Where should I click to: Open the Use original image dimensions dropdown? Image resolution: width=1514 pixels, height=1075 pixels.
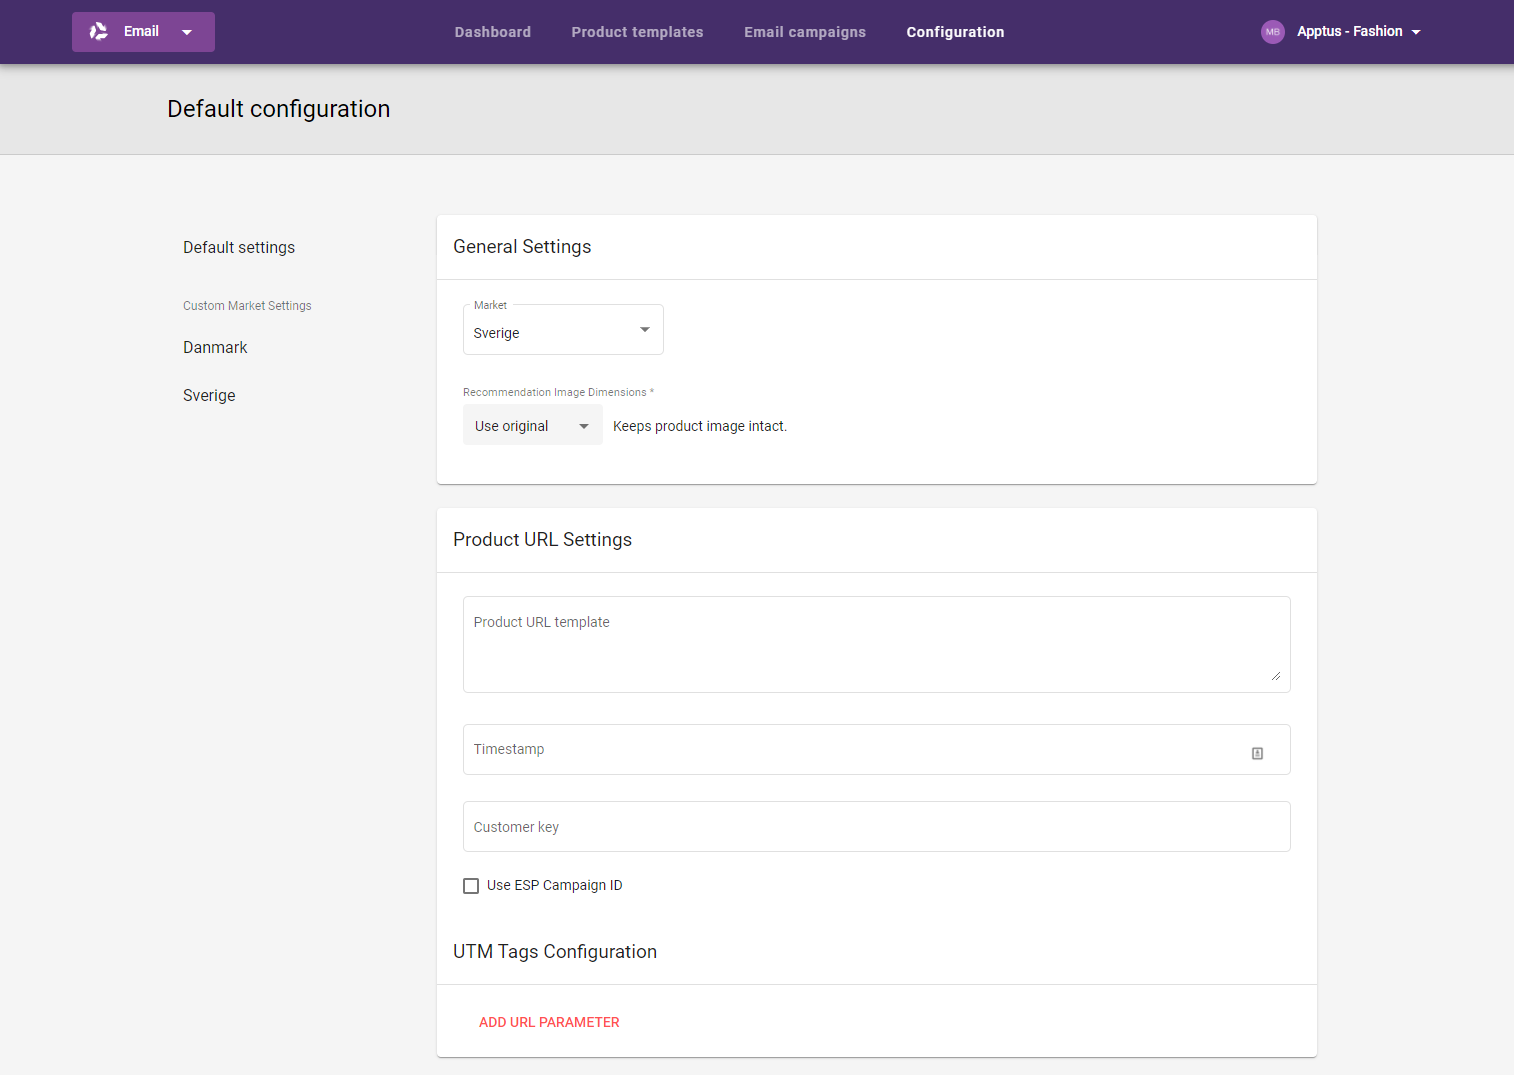tap(532, 425)
